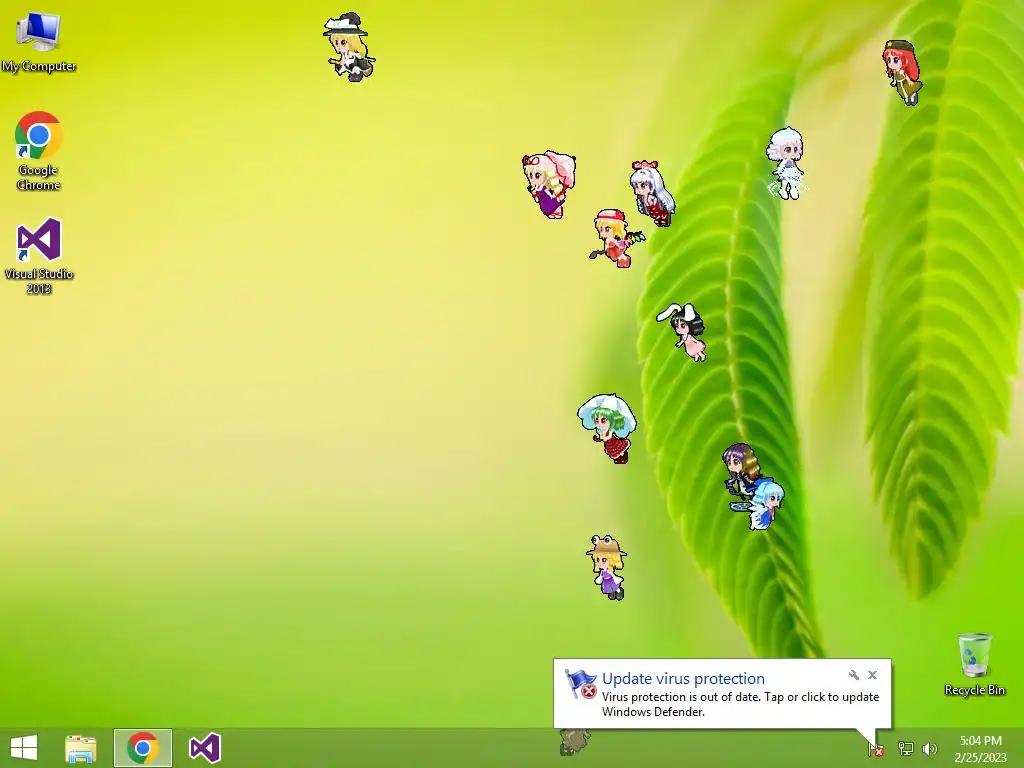Open the network tray icon
1024x768 pixels.
pyautogui.click(x=905, y=748)
